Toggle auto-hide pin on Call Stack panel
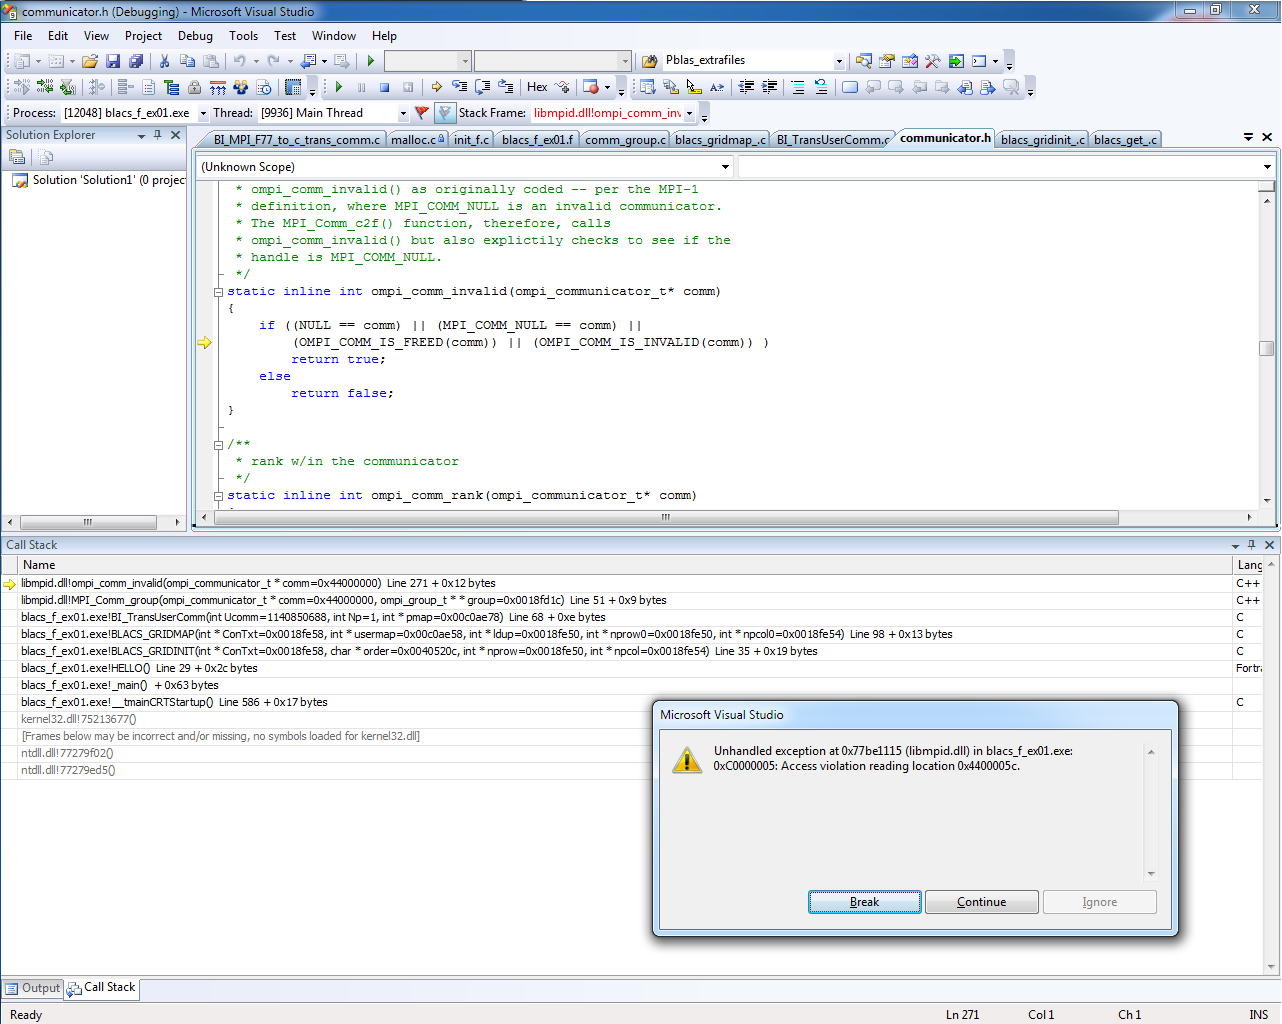Image resolution: width=1282 pixels, height=1024 pixels. [1251, 545]
